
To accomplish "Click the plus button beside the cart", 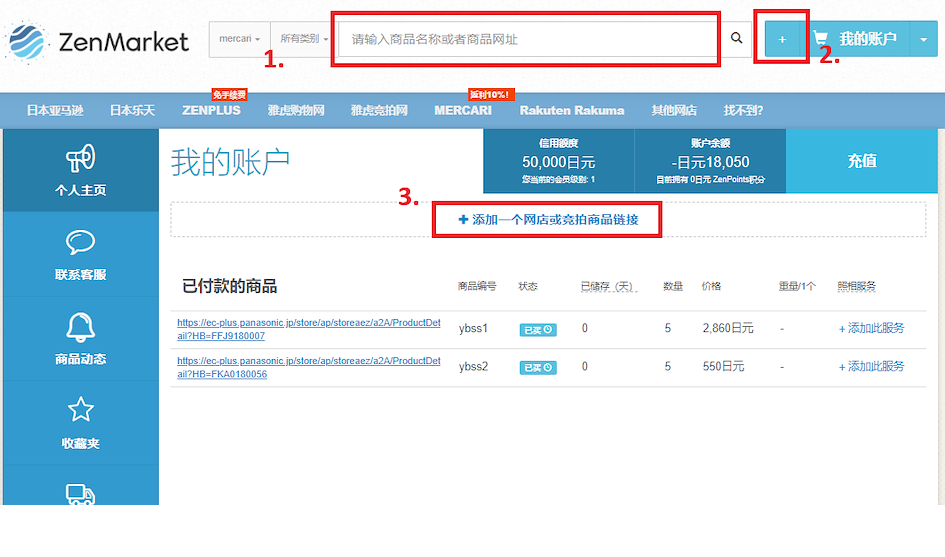I will click(x=782, y=39).
